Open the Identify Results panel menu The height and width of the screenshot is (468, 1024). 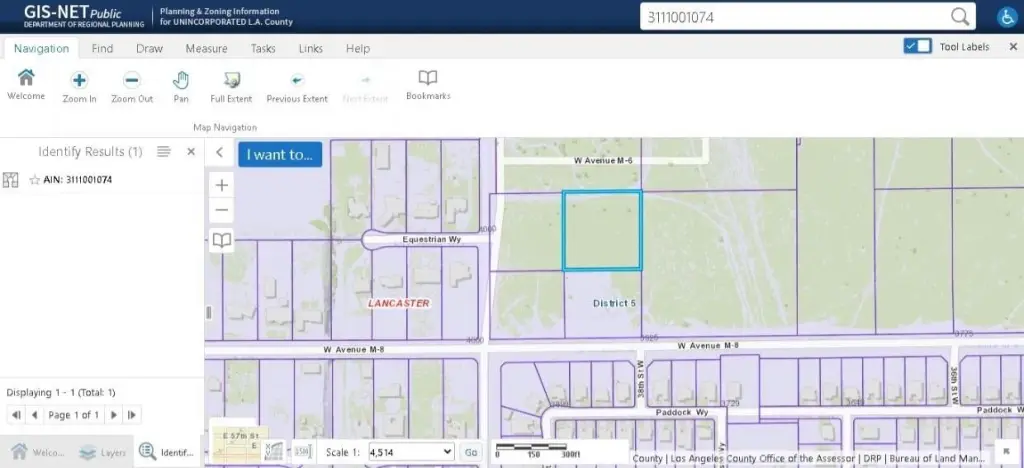coord(164,152)
